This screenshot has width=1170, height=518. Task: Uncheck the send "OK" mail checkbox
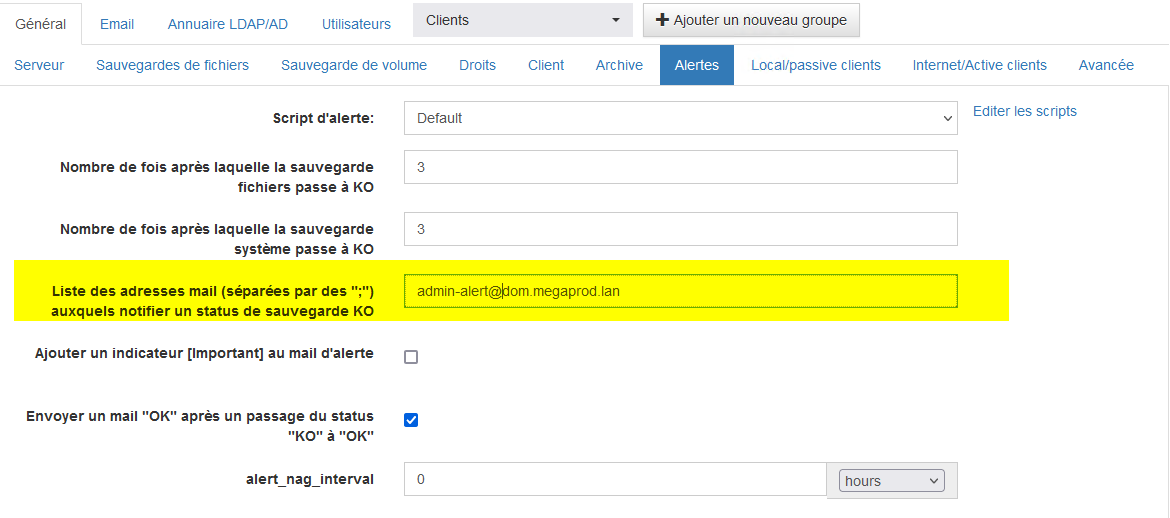[411, 420]
